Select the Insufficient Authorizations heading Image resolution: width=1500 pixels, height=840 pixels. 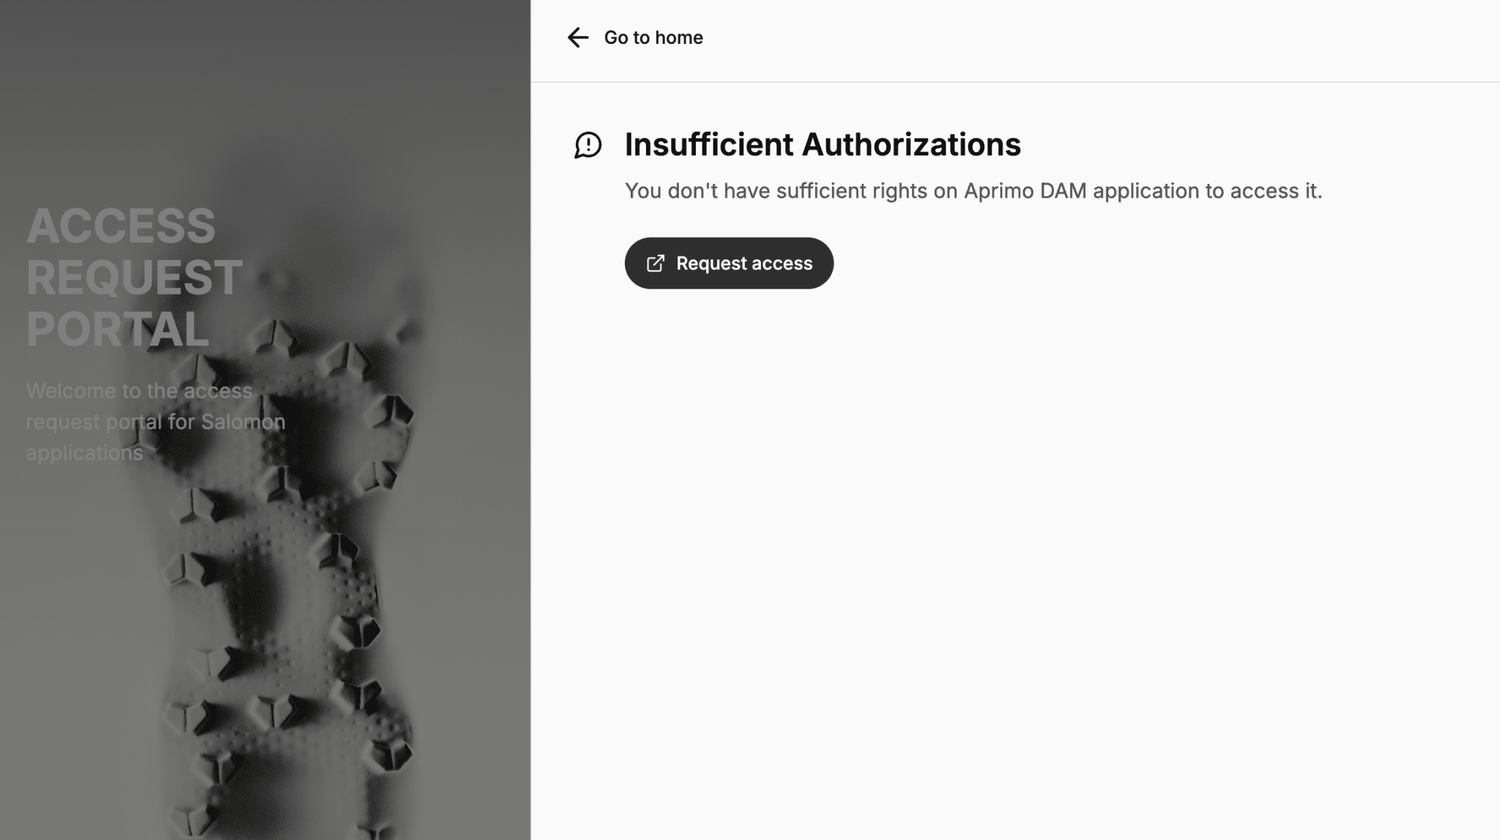click(822, 145)
